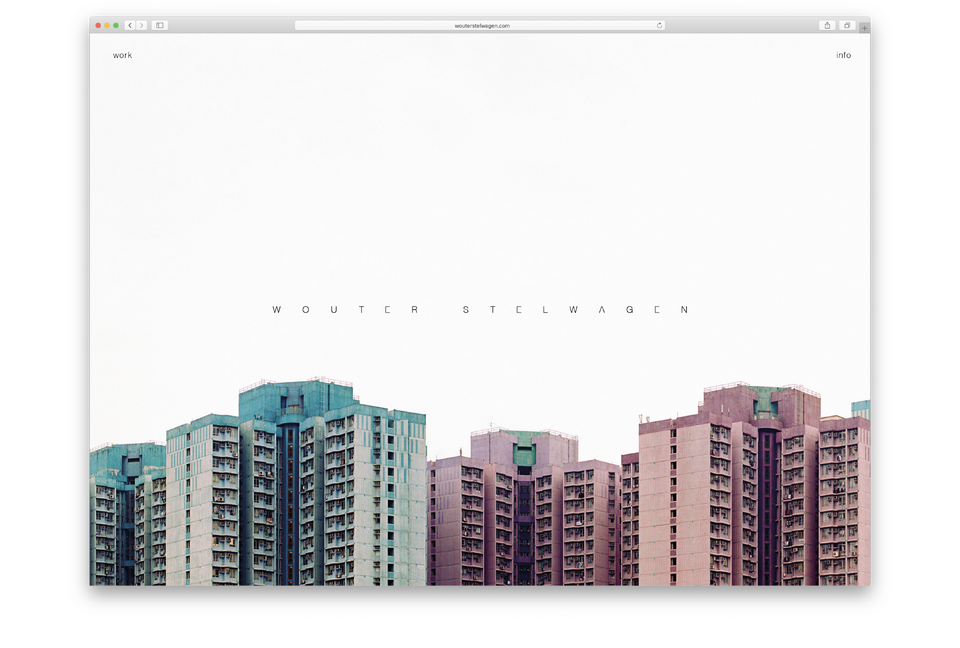
Task: Click the teal building sliver at far right
Action: 861,408
